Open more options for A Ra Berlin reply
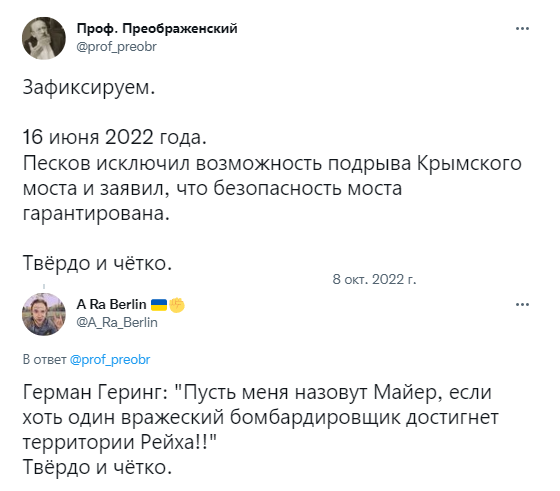This screenshot has width=560, height=491. 522,305
